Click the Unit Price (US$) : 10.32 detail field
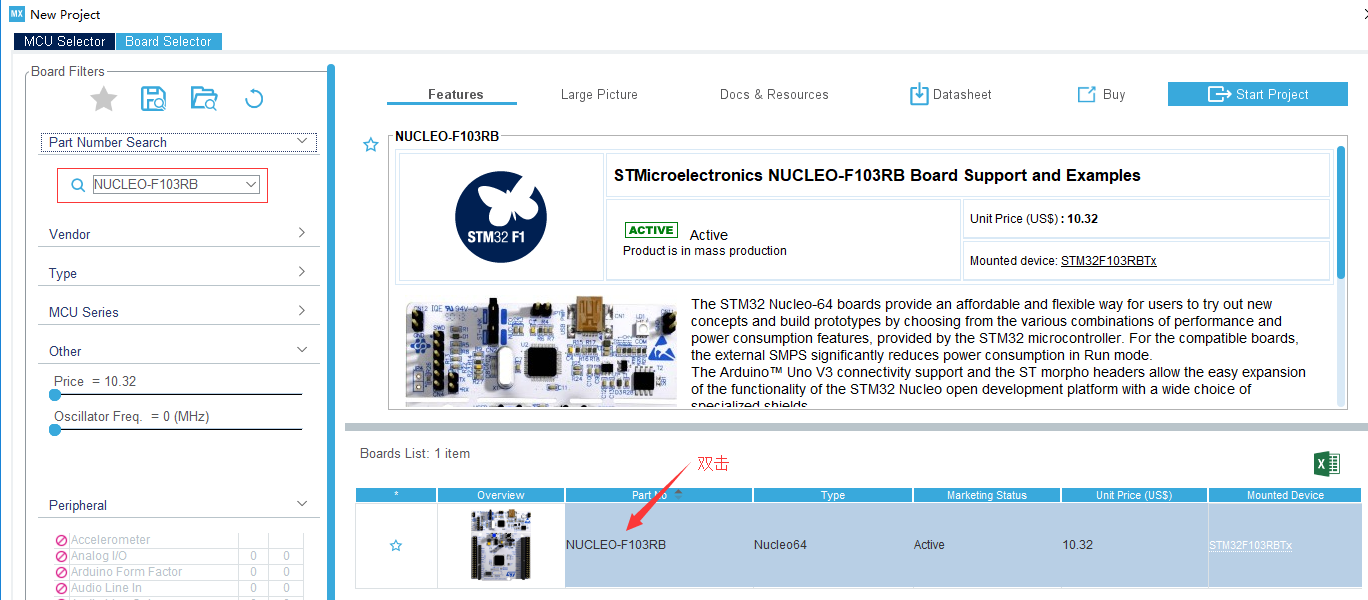1368x600 pixels. [1146, 218]
